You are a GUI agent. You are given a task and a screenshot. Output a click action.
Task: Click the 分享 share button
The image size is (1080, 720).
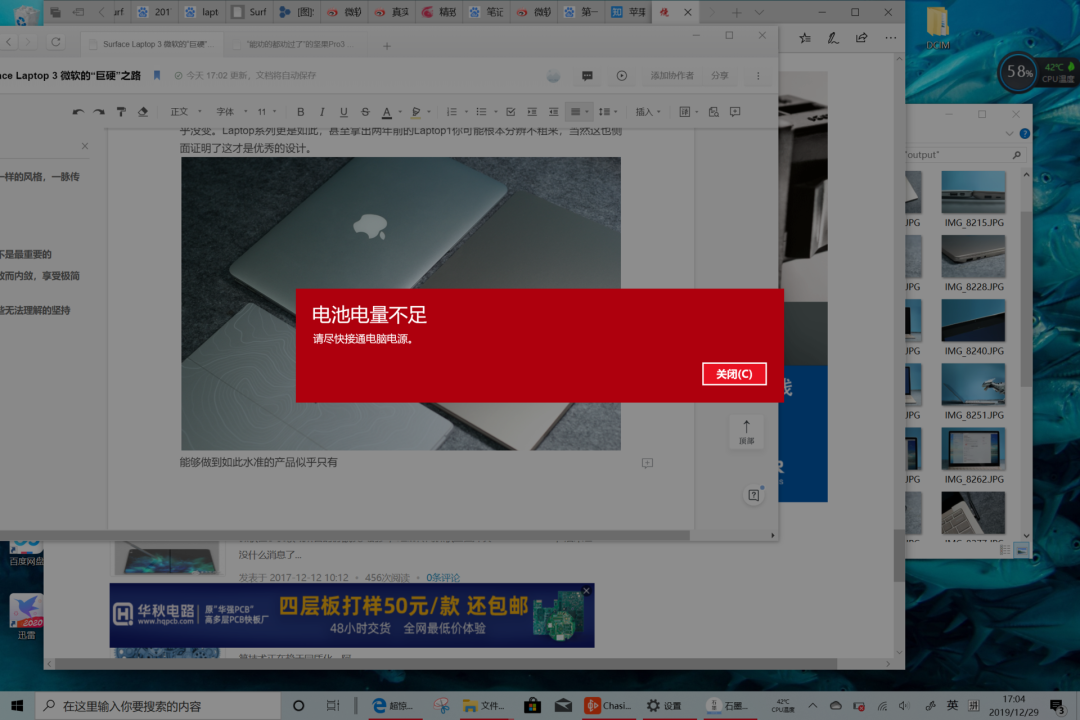[720, 76]
